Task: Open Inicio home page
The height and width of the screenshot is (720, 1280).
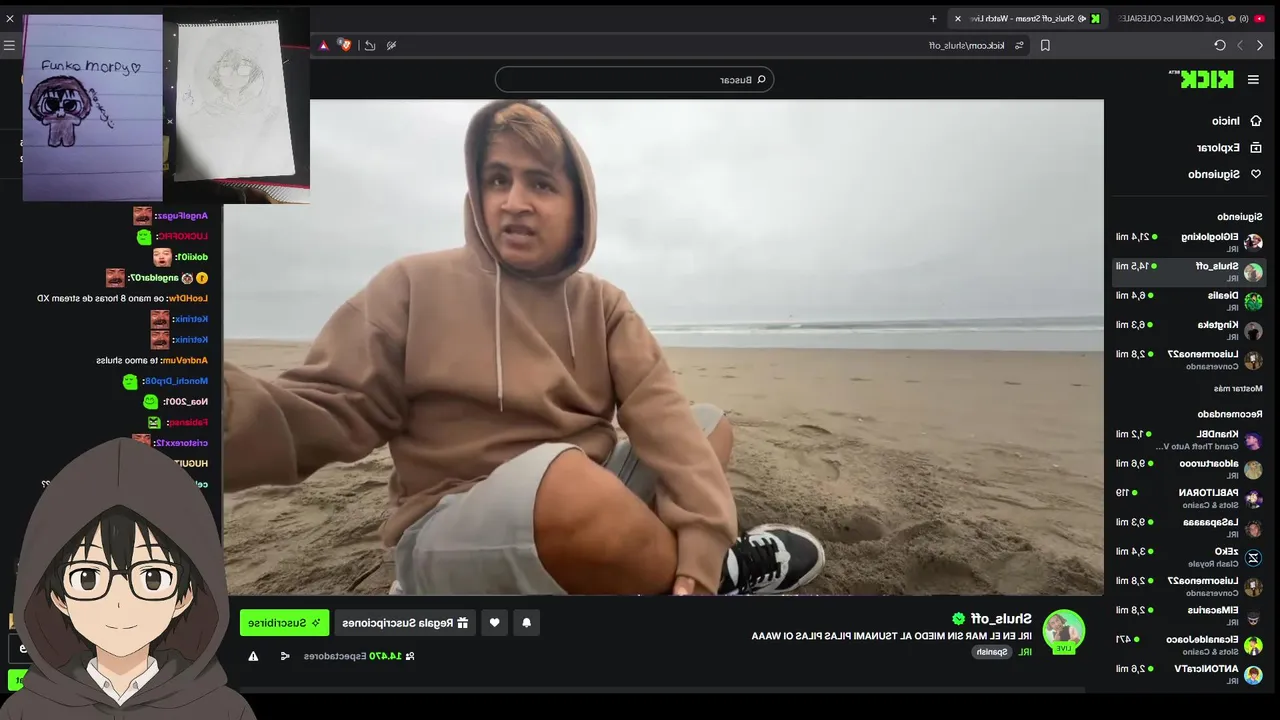Action: click(1236, 121)
